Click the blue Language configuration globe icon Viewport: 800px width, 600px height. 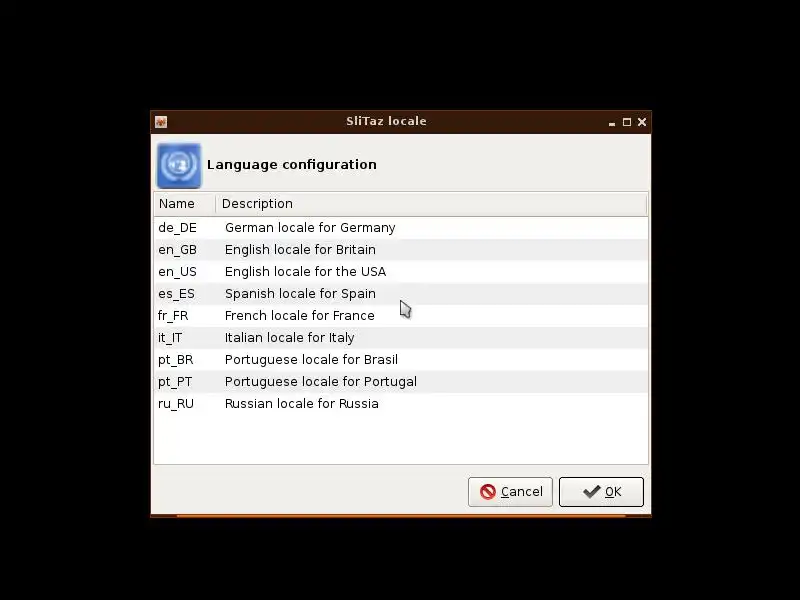pyautogui.click(x=179, y=166)
